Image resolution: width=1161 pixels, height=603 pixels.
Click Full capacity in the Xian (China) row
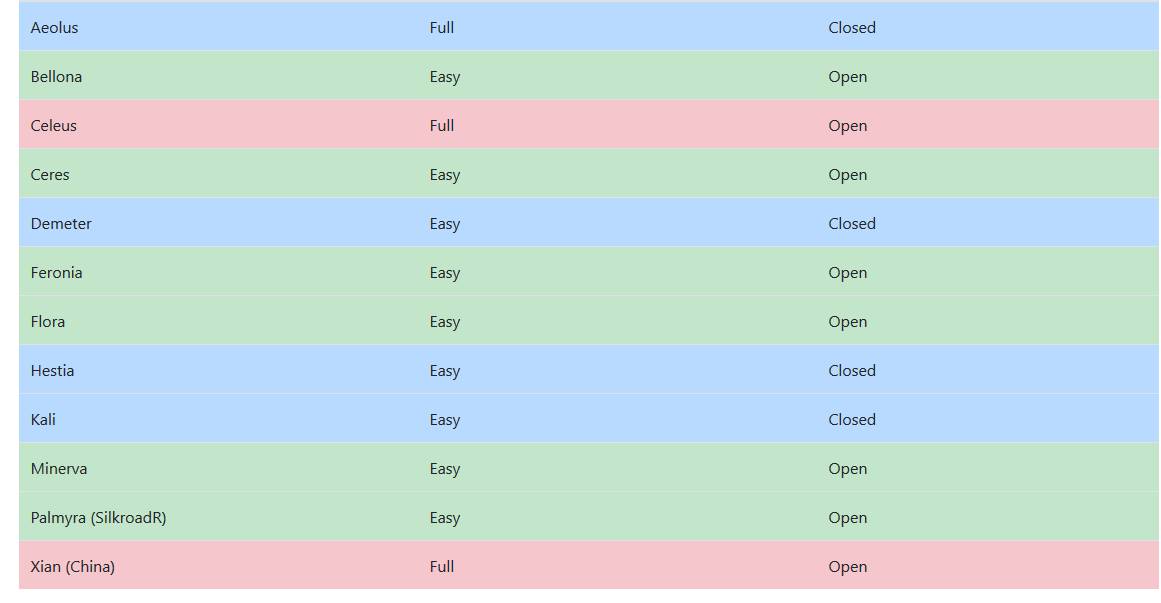click(442, 567)
